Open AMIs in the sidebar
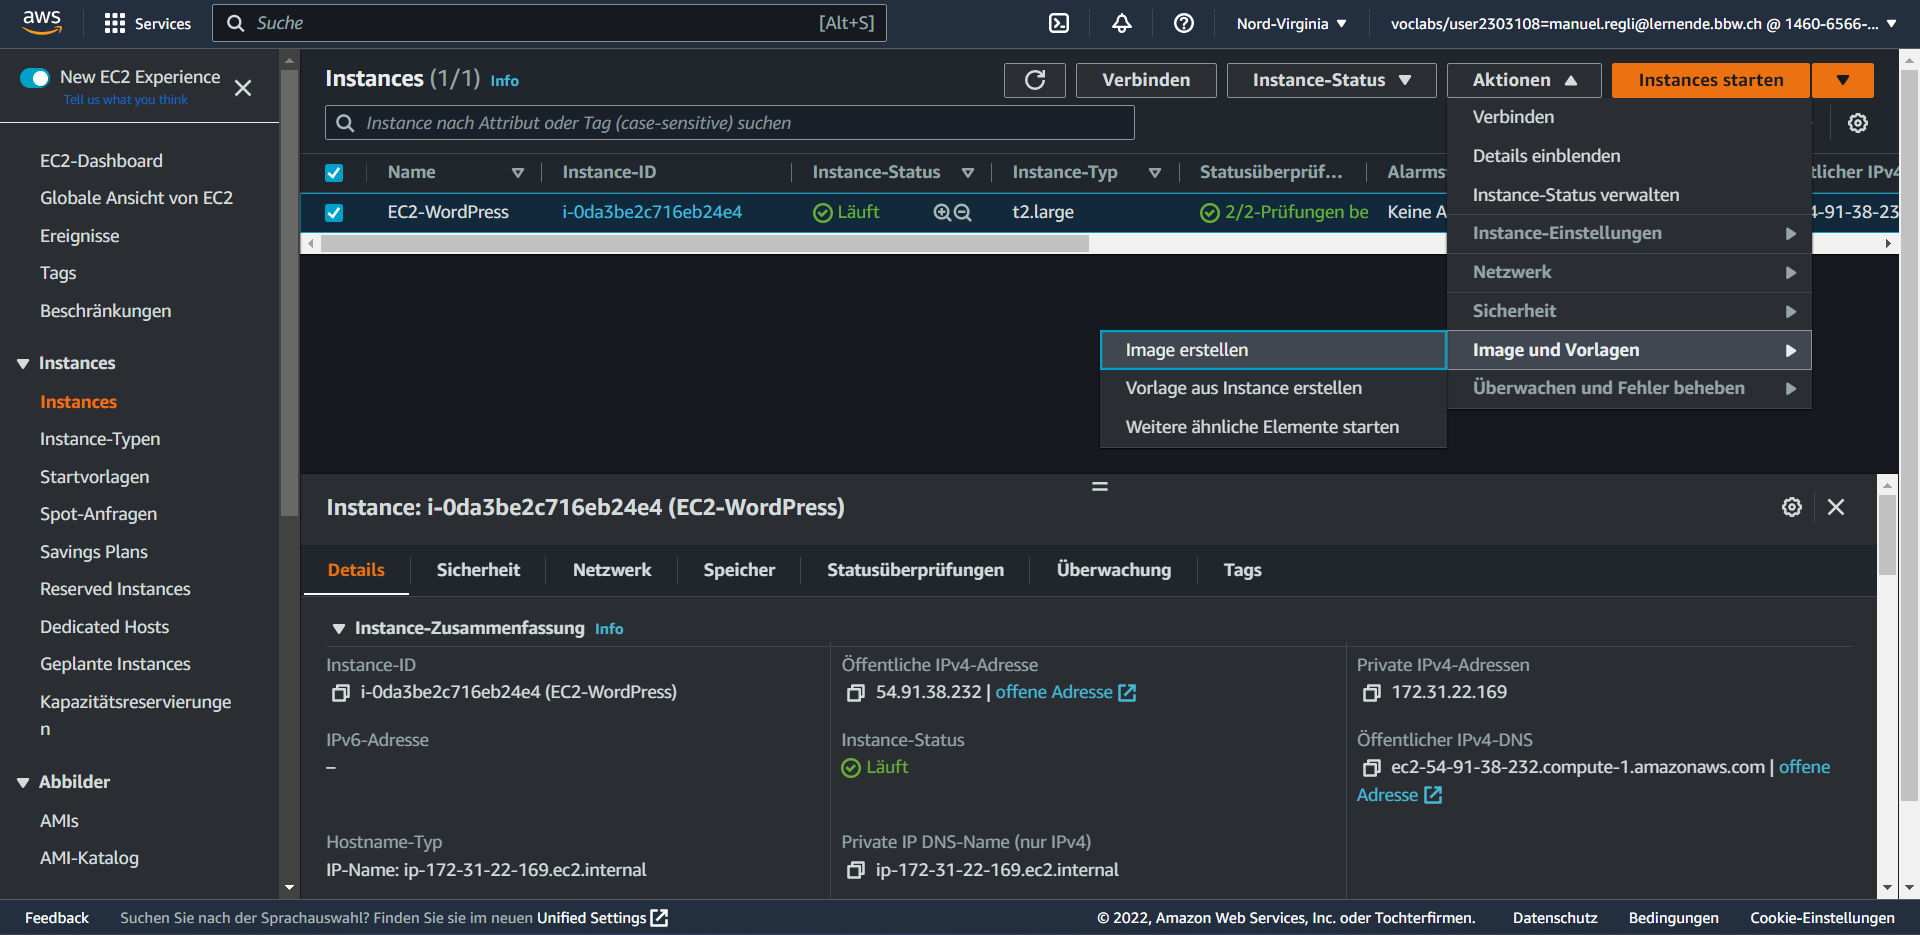 click(x=59, y=821)
